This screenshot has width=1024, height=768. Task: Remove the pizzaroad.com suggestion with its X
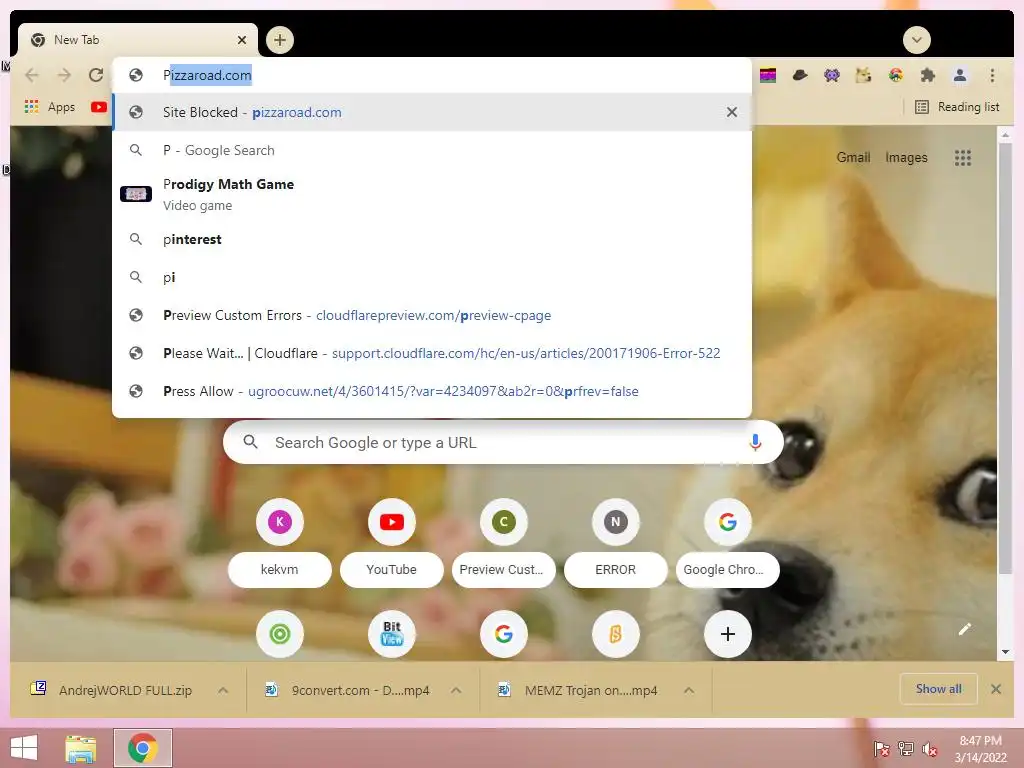[x=731, y=112]
